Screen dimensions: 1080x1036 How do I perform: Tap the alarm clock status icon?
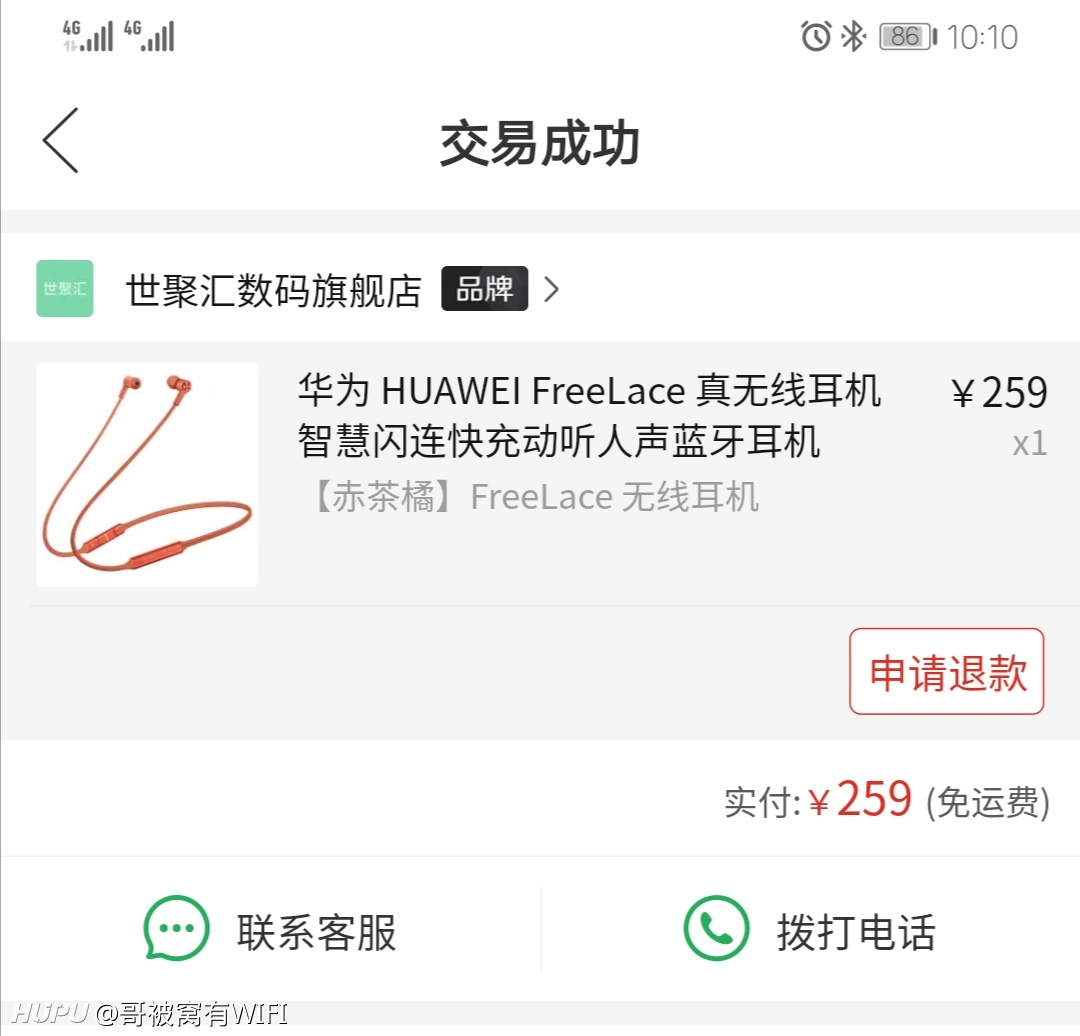tap(816, 36)
